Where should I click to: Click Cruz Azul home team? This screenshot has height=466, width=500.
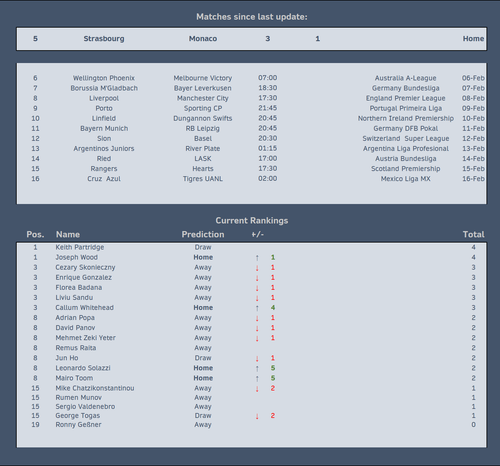(x=104, y=179)
